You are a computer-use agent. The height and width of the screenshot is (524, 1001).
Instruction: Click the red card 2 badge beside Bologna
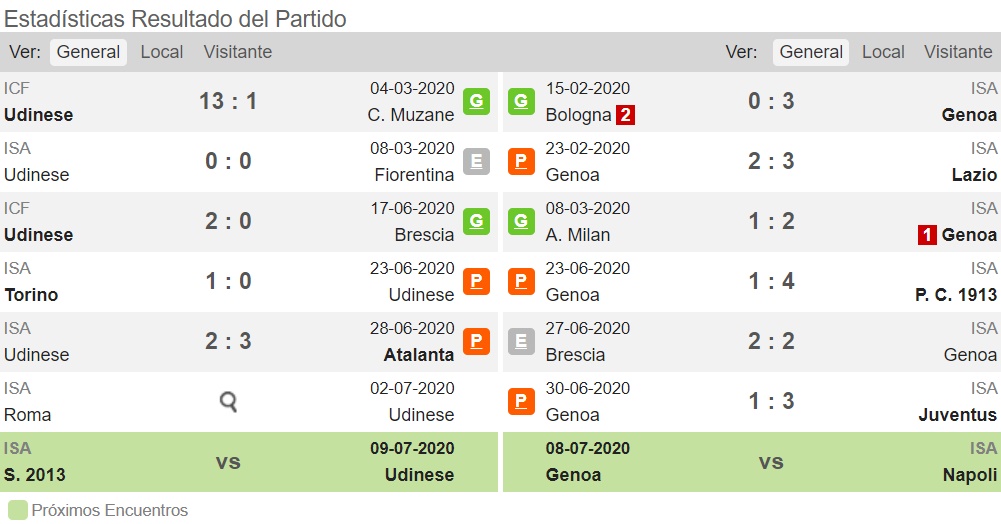click(x=626, y=115)
